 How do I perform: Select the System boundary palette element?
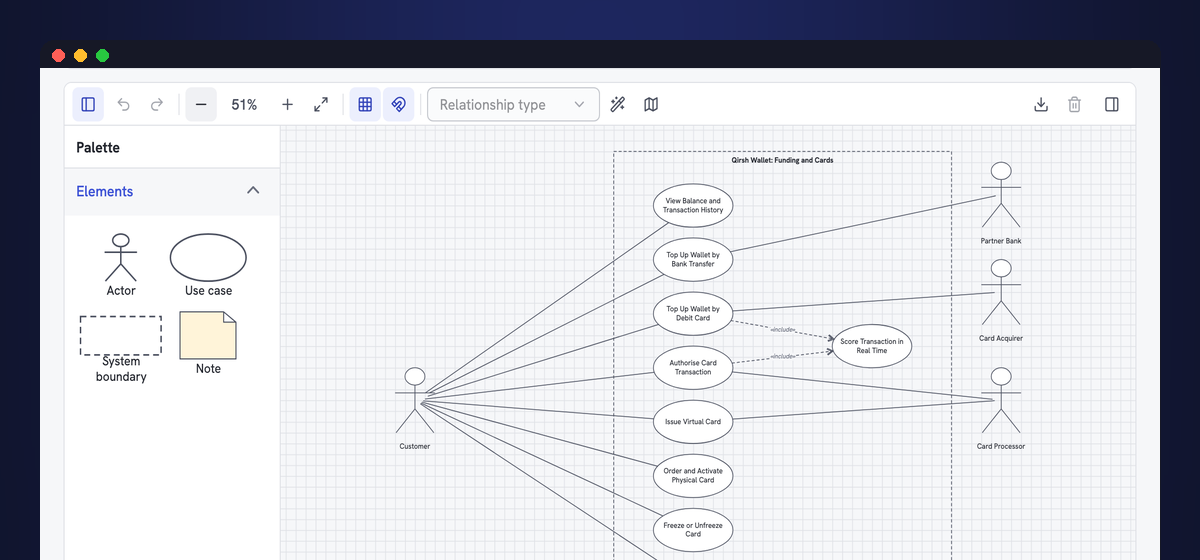pos(121,349)
